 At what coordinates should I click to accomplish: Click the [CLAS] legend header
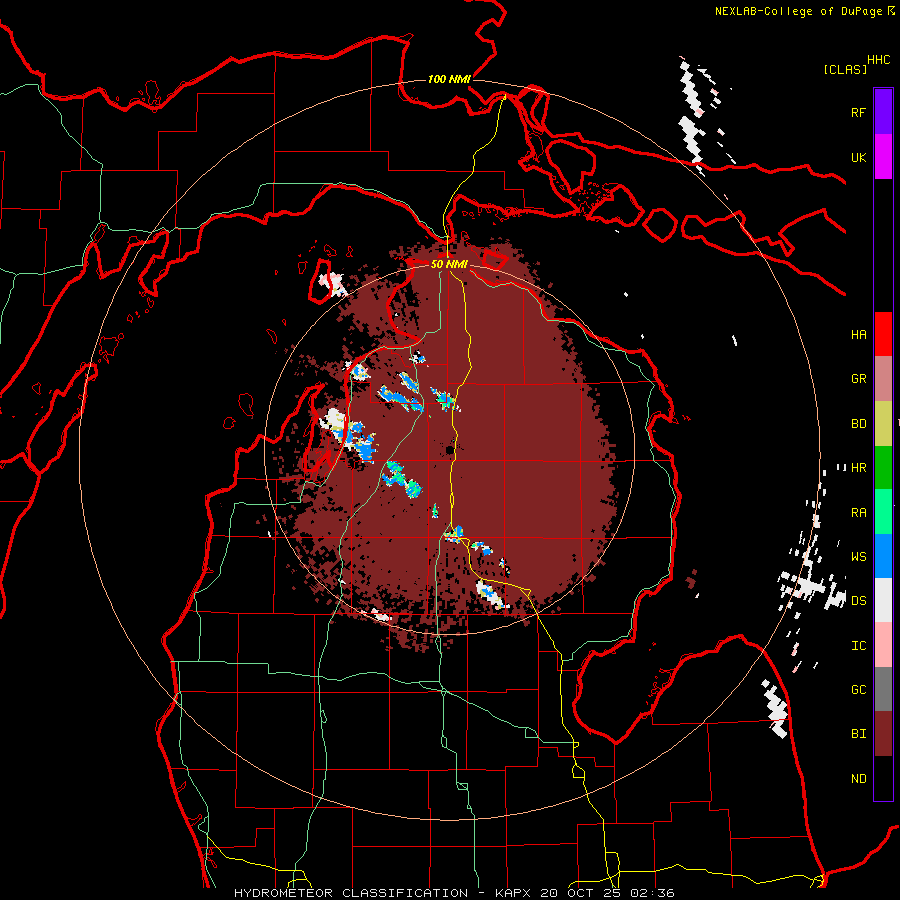click(x=845, y=69)
